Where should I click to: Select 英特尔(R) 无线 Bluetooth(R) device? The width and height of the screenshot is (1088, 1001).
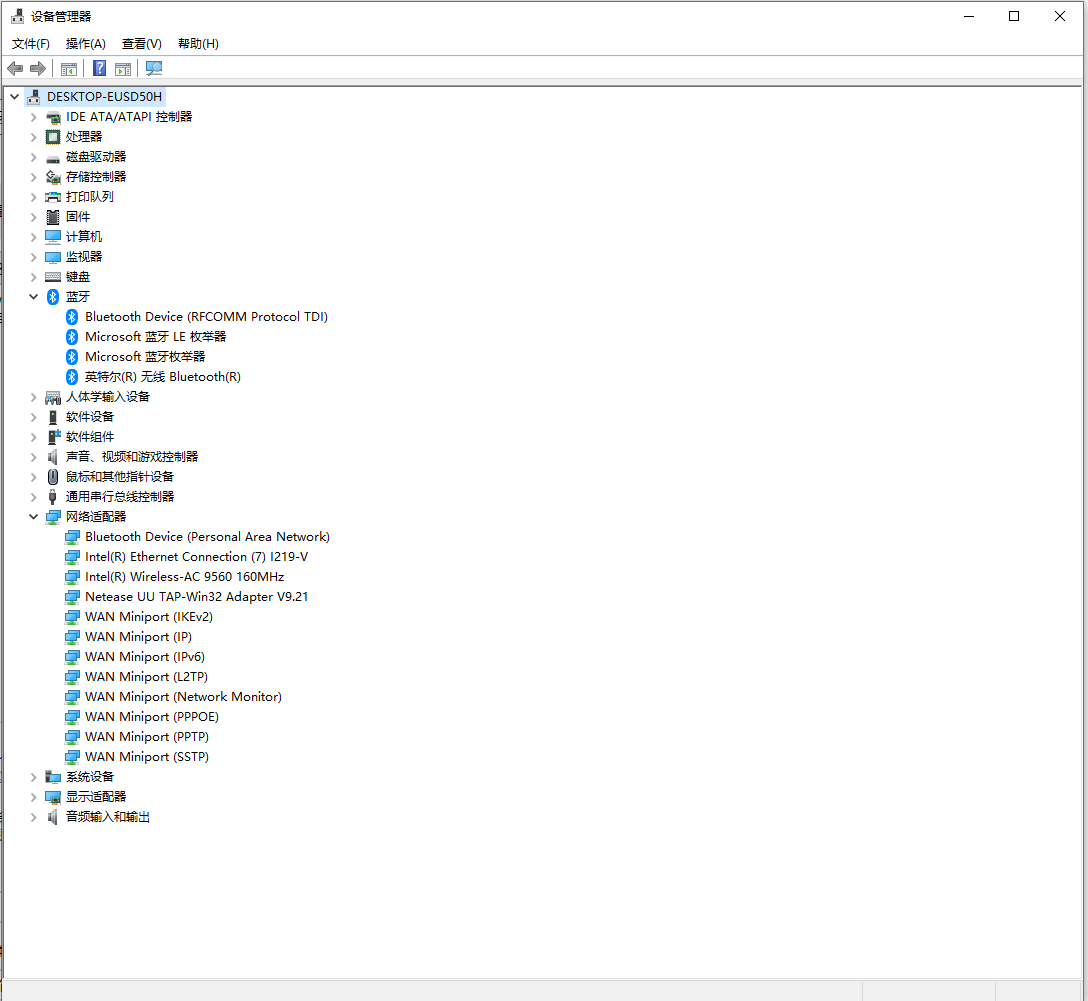tap(162, 377)
